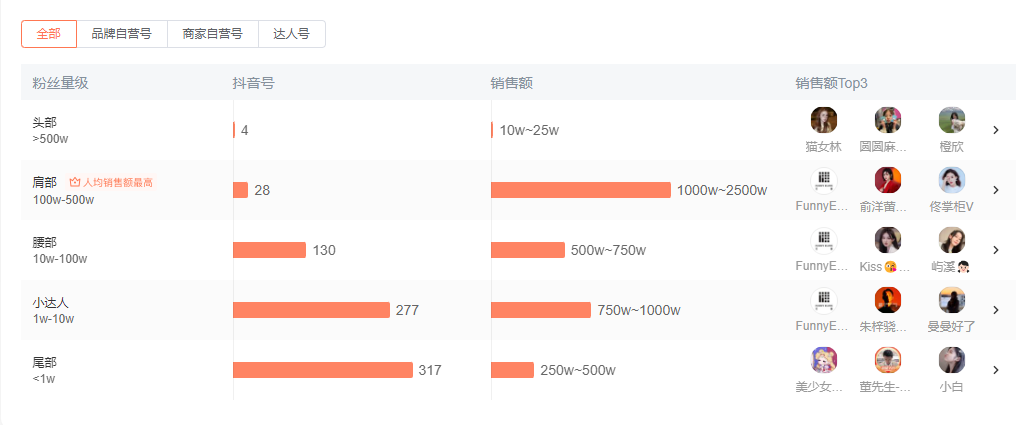This screenshot has height=425, width=1026.
Task: Open 橙欣 profile avatar
Action: click(952, 120)
